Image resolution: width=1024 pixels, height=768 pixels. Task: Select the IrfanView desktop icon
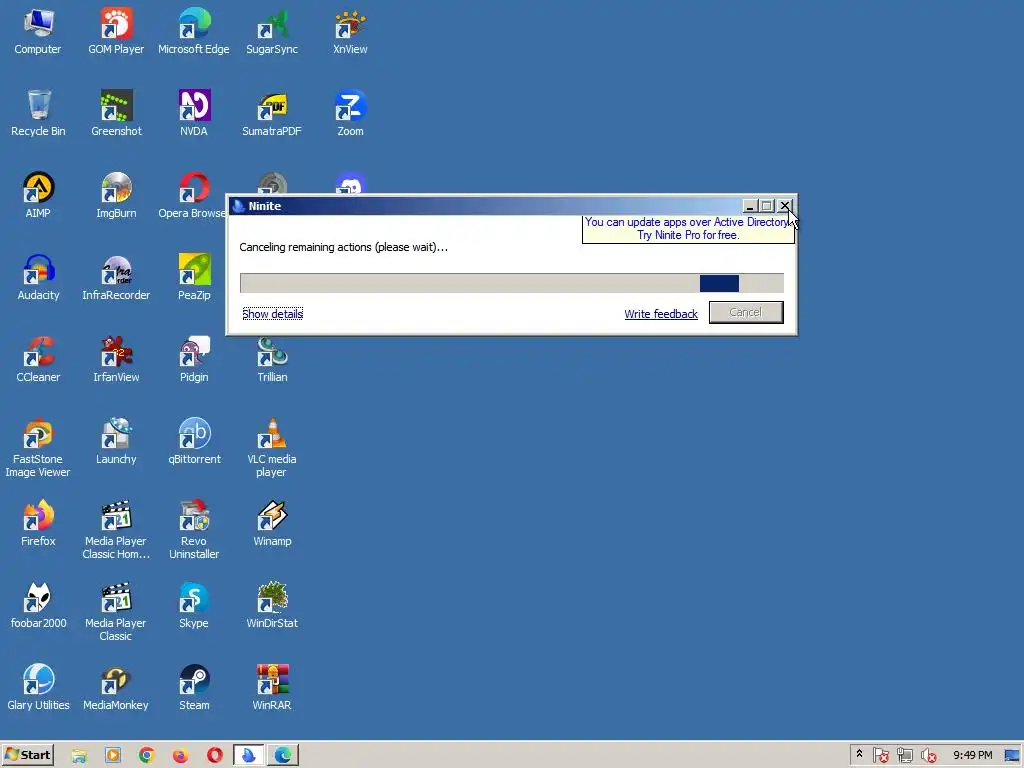(x=116, y=359)
